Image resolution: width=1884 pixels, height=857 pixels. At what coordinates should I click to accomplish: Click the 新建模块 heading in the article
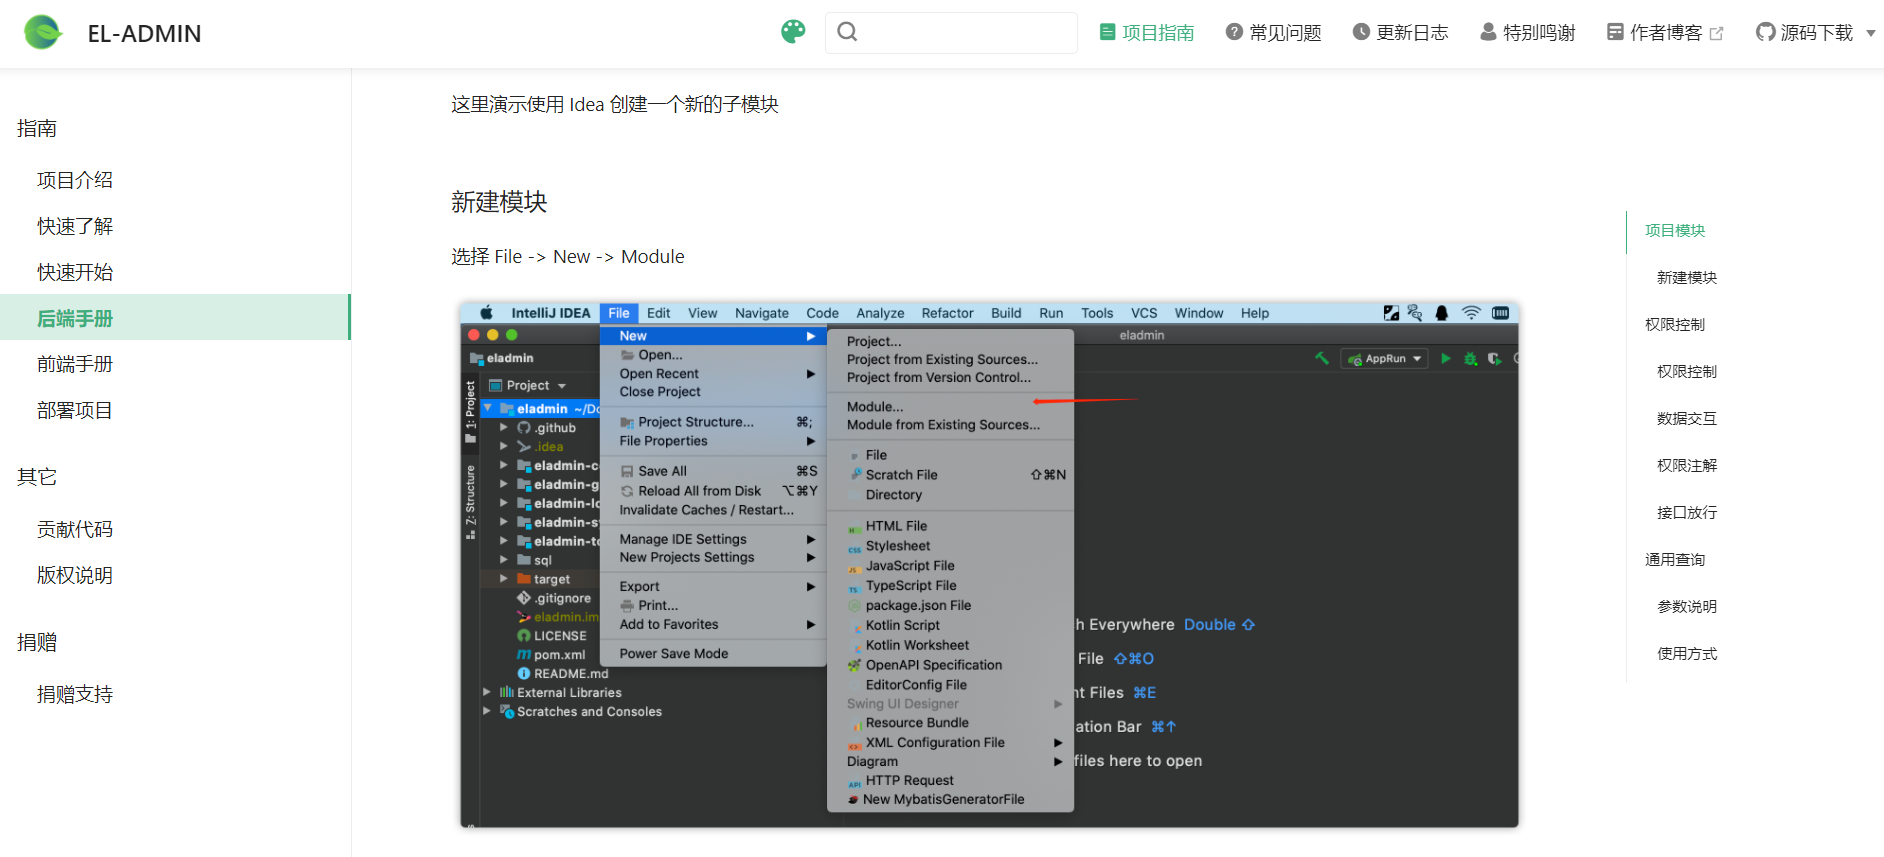click(x=499, y=202)
